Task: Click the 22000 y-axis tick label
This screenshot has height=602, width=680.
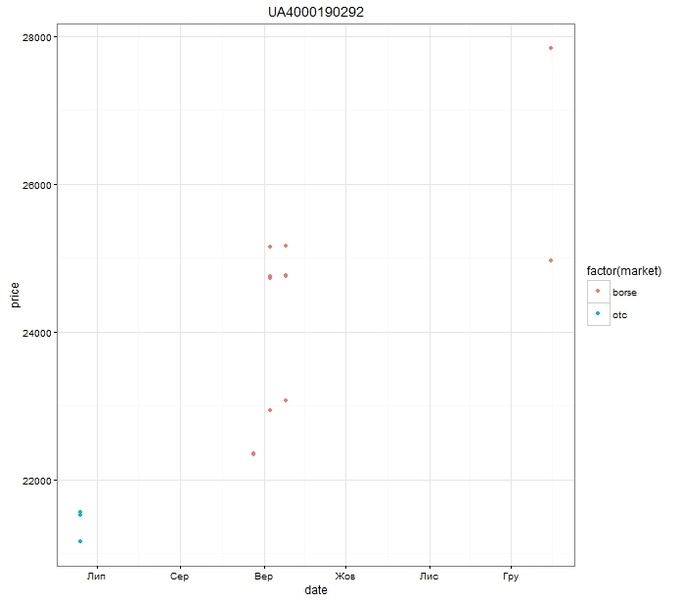Action: coord(39,481)
